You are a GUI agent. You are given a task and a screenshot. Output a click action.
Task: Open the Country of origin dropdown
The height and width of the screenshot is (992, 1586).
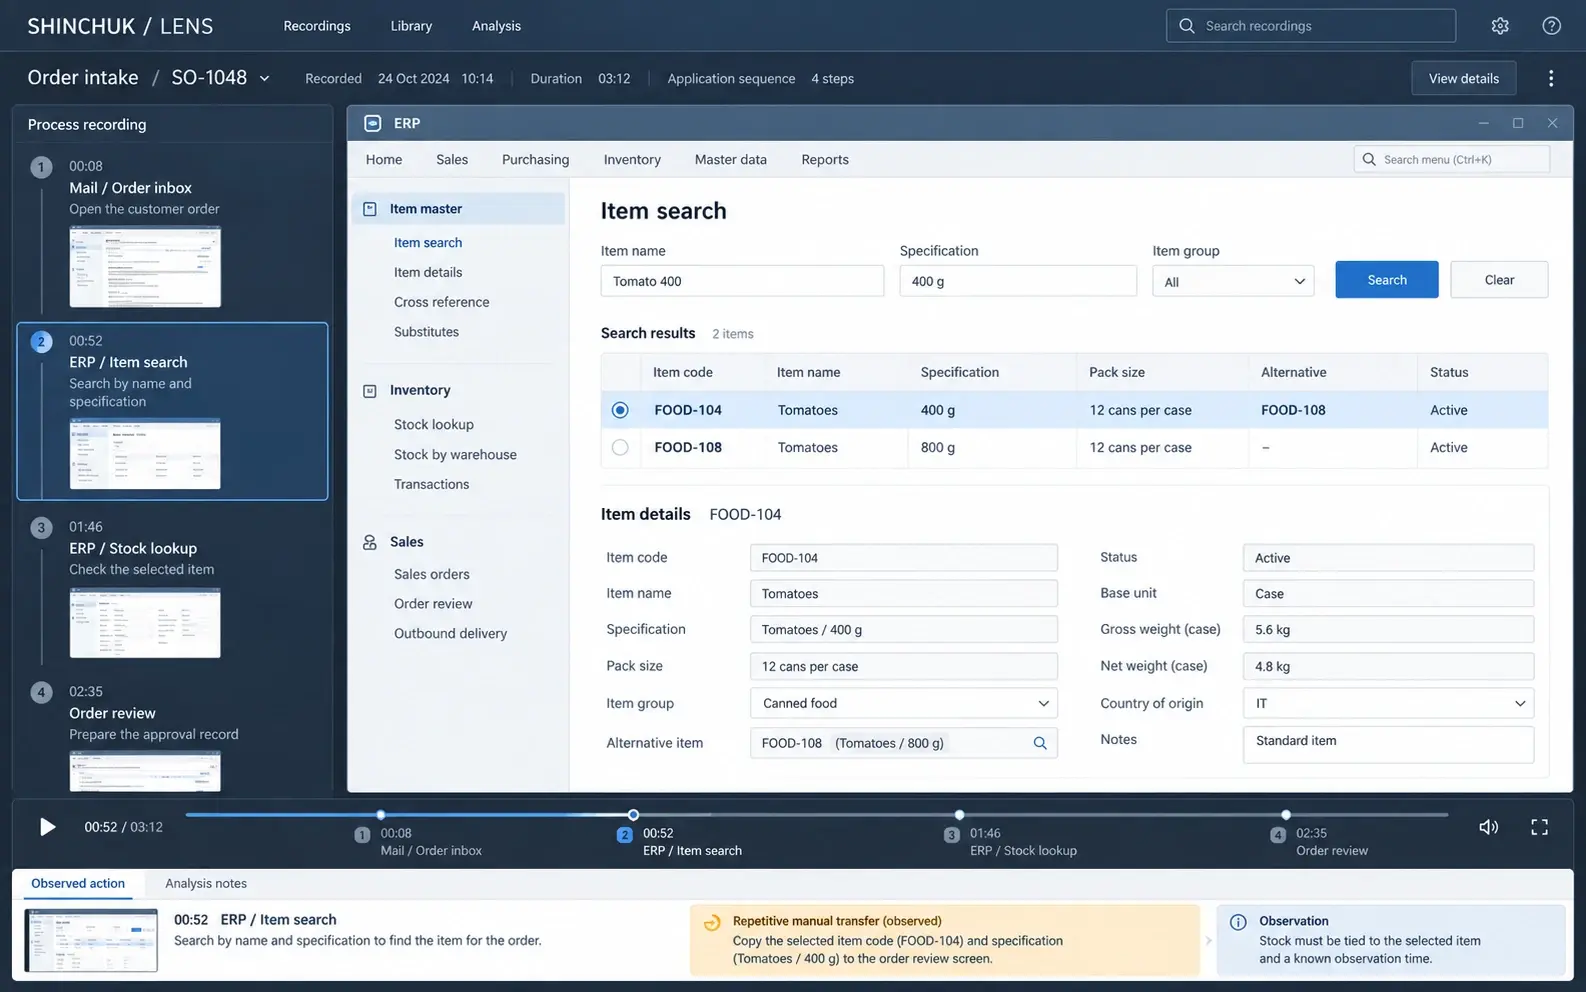coord(1388,703)
